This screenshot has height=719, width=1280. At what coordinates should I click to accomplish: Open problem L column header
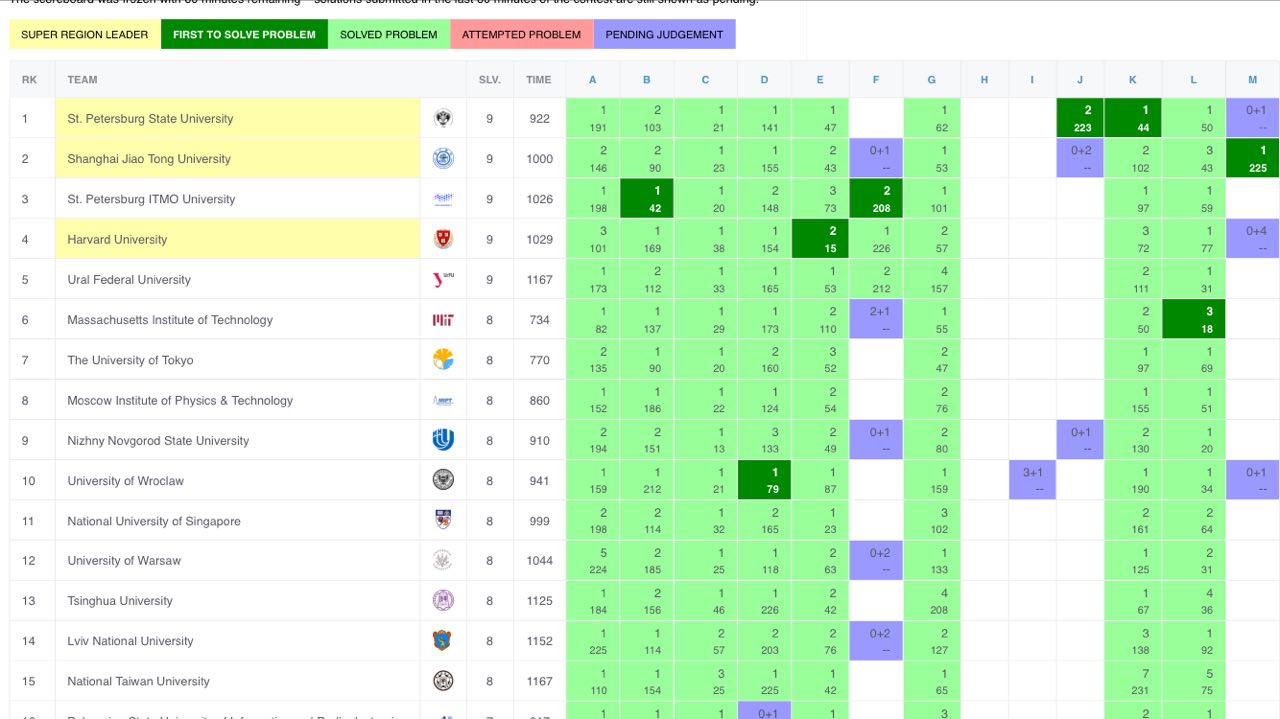(x=1194, y=80)
